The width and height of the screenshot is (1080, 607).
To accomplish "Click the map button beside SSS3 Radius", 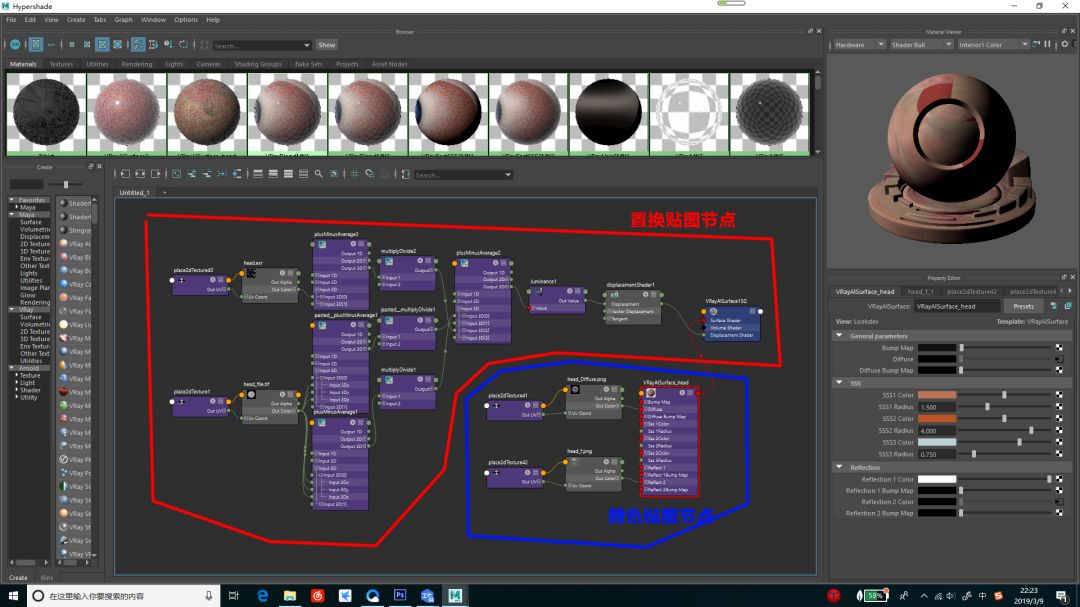I will pyautogui.click(x=1059, y=455).
